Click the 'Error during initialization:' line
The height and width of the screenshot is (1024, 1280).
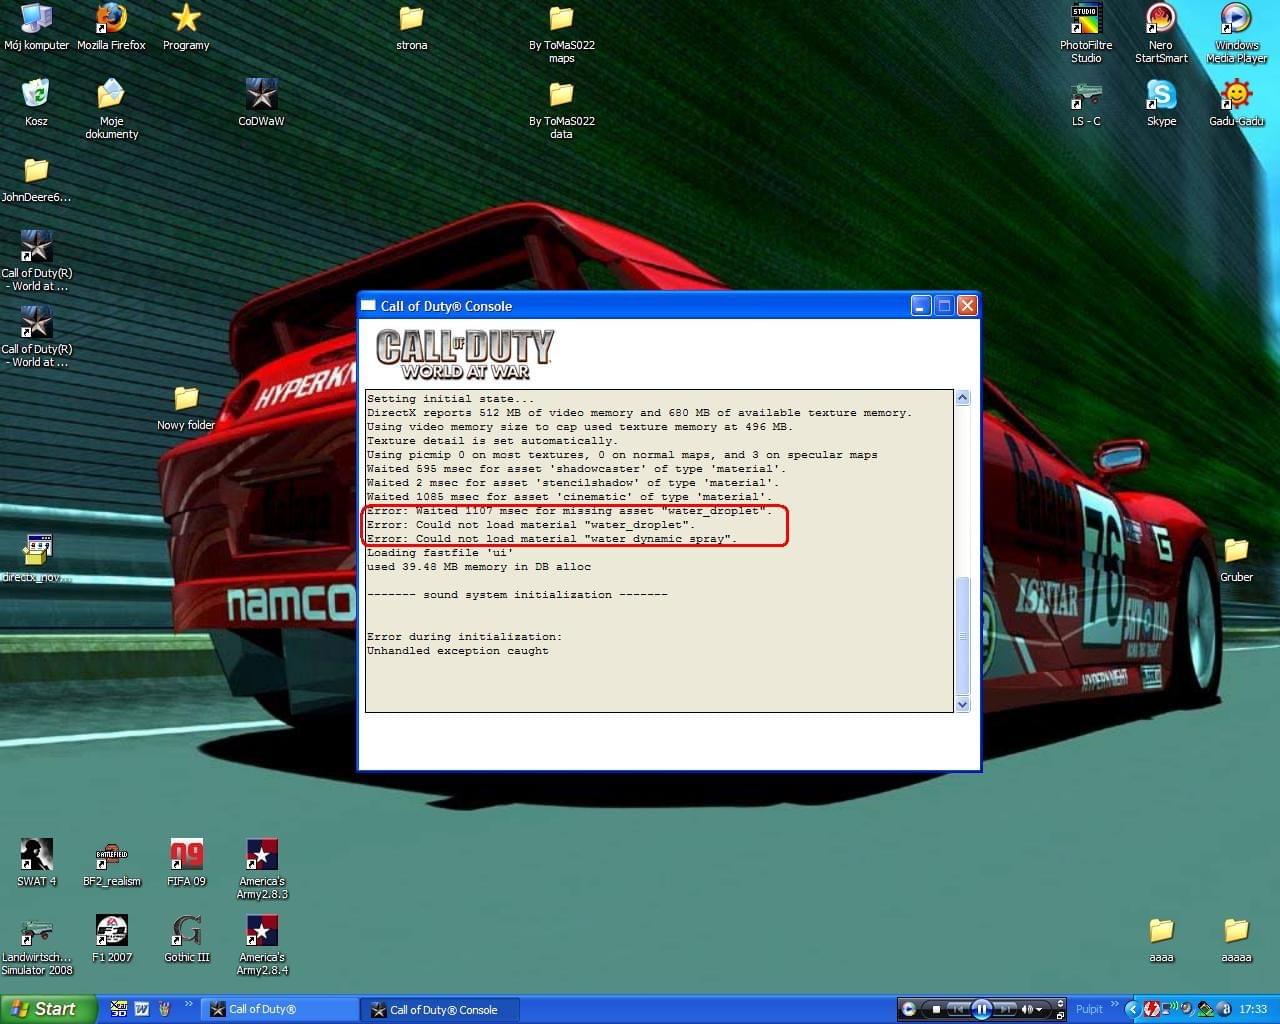(x=464, y=637)
